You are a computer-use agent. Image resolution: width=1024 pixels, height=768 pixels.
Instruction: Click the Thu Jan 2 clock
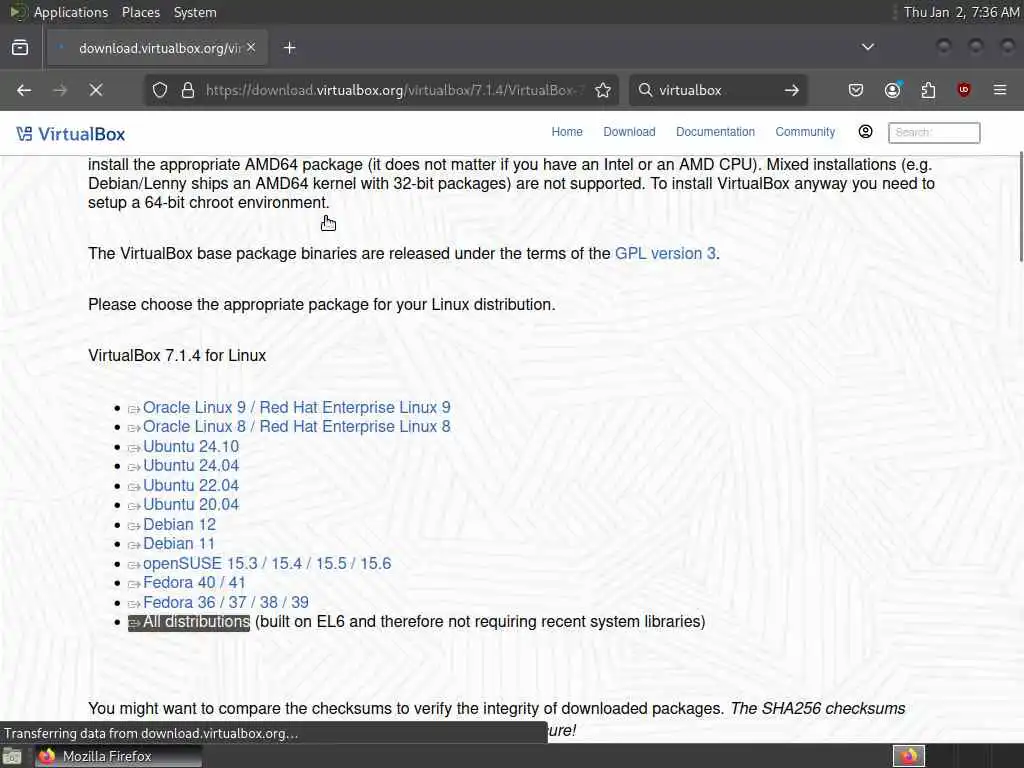(x=961, y=12)
